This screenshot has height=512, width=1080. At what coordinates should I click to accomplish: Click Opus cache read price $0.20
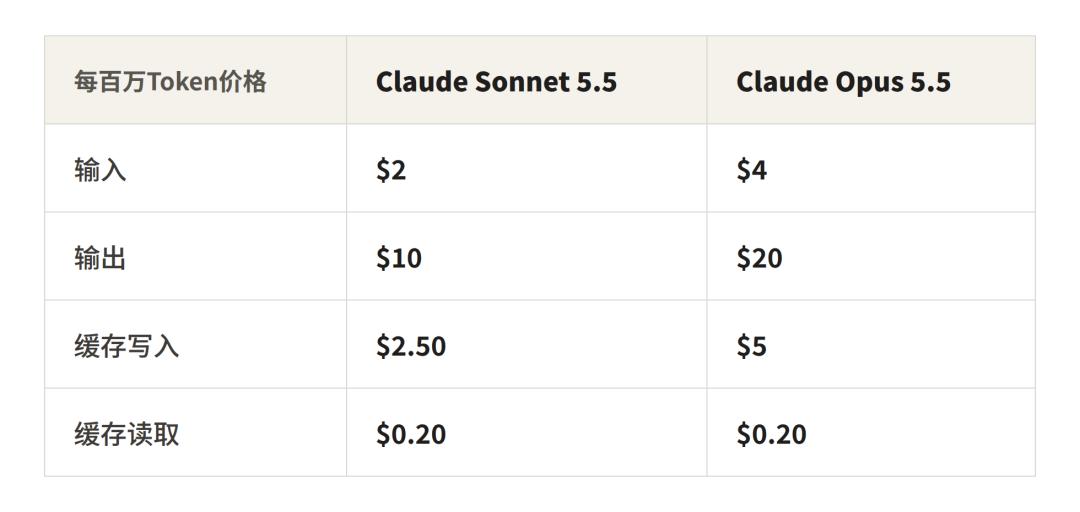771,434
